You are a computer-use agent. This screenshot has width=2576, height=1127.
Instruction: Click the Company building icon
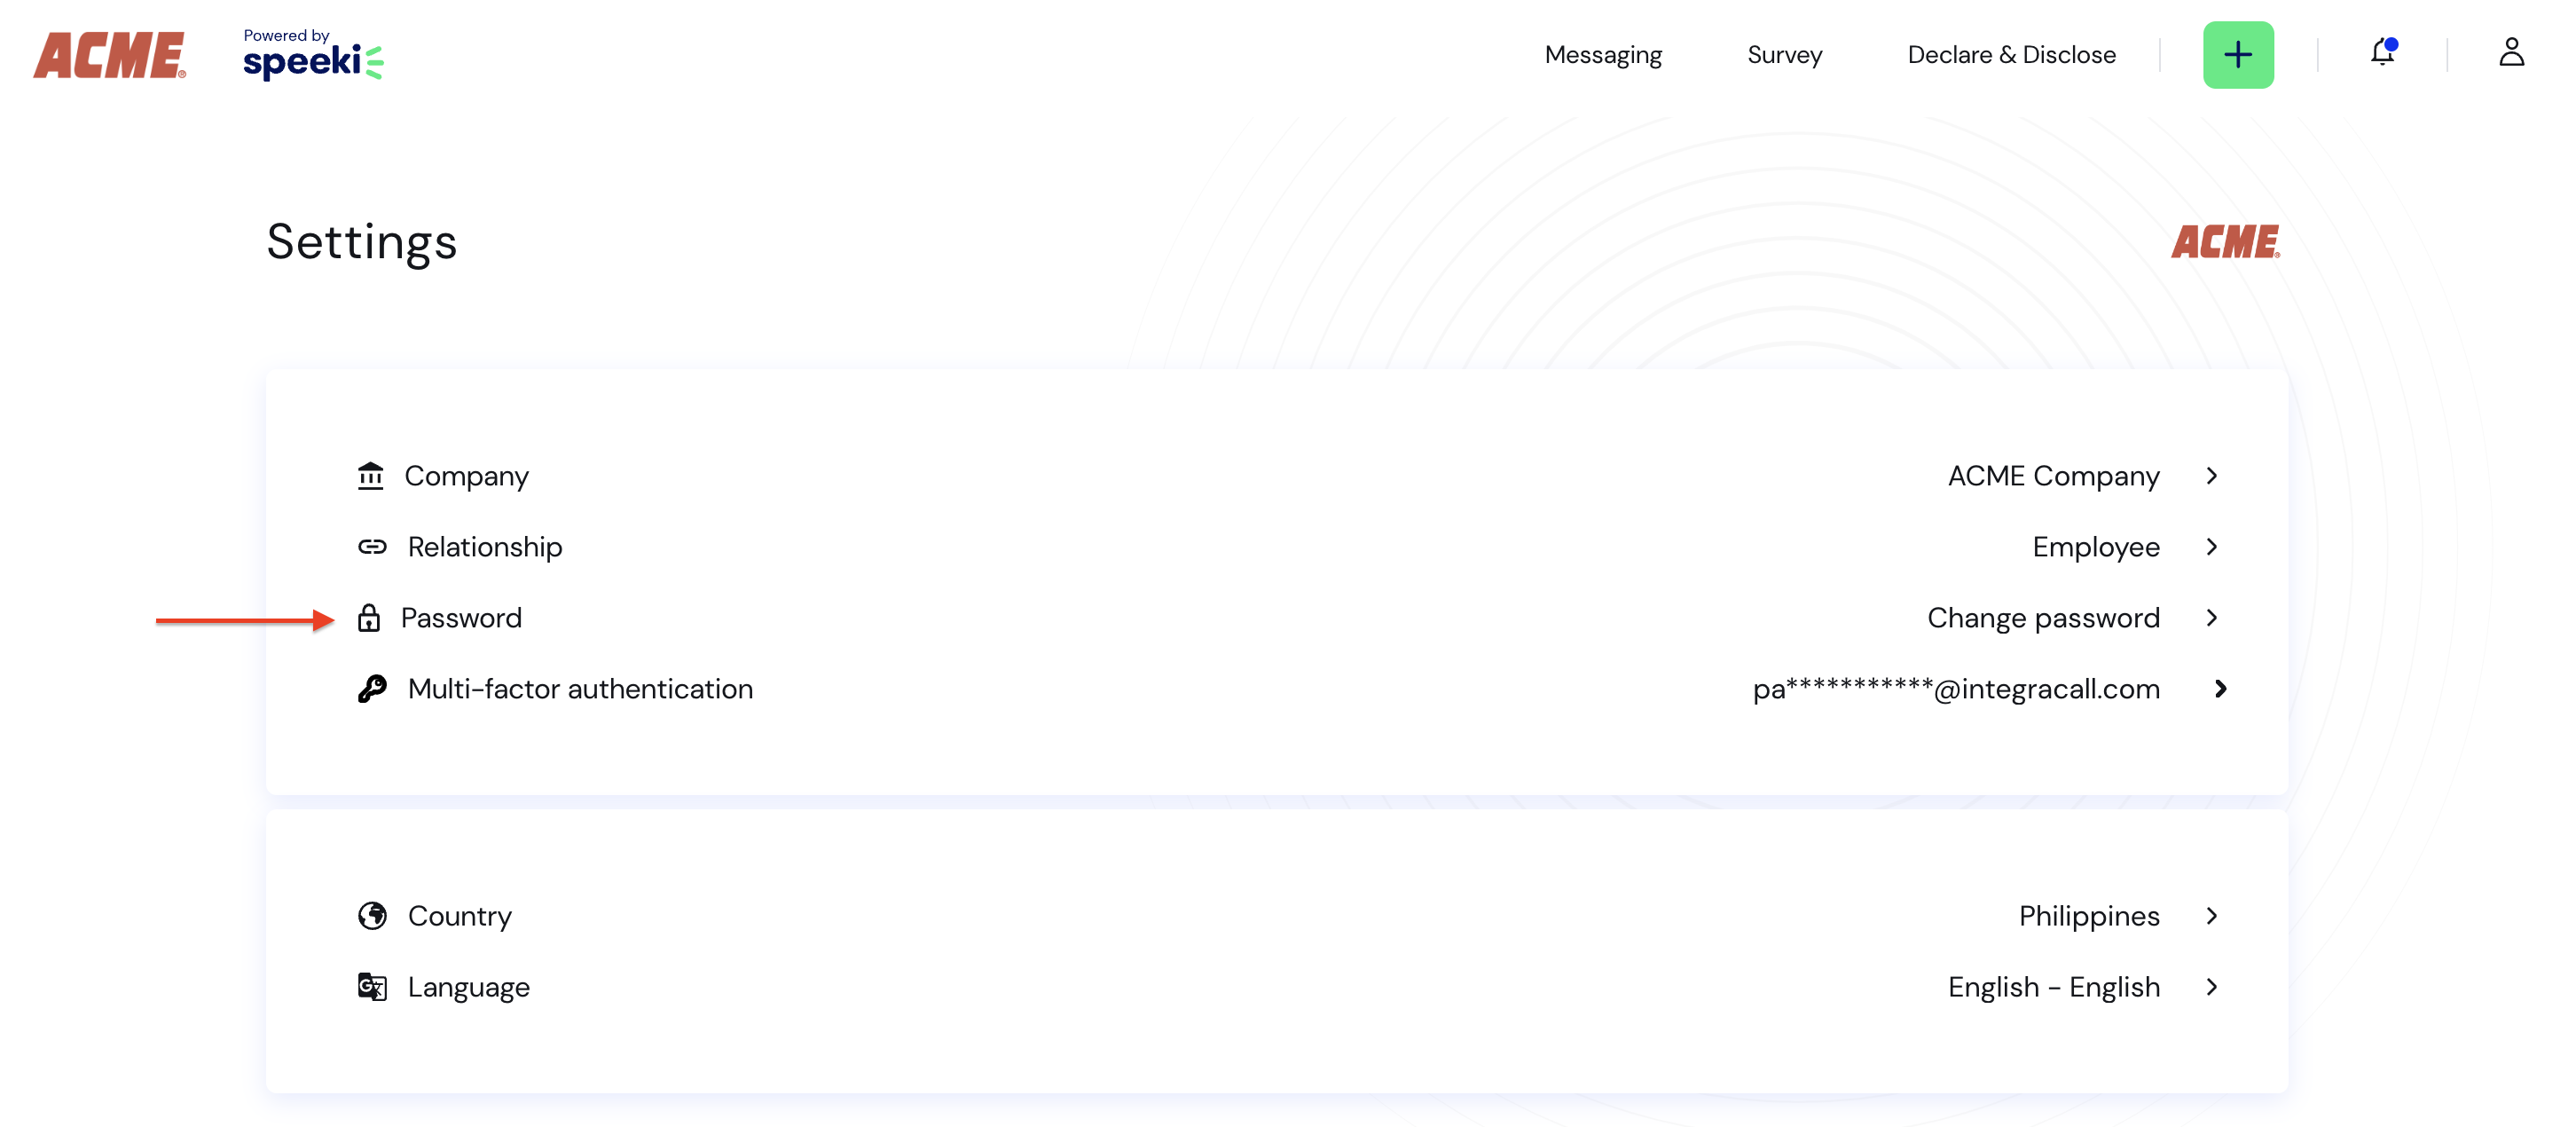click(370, 476)
